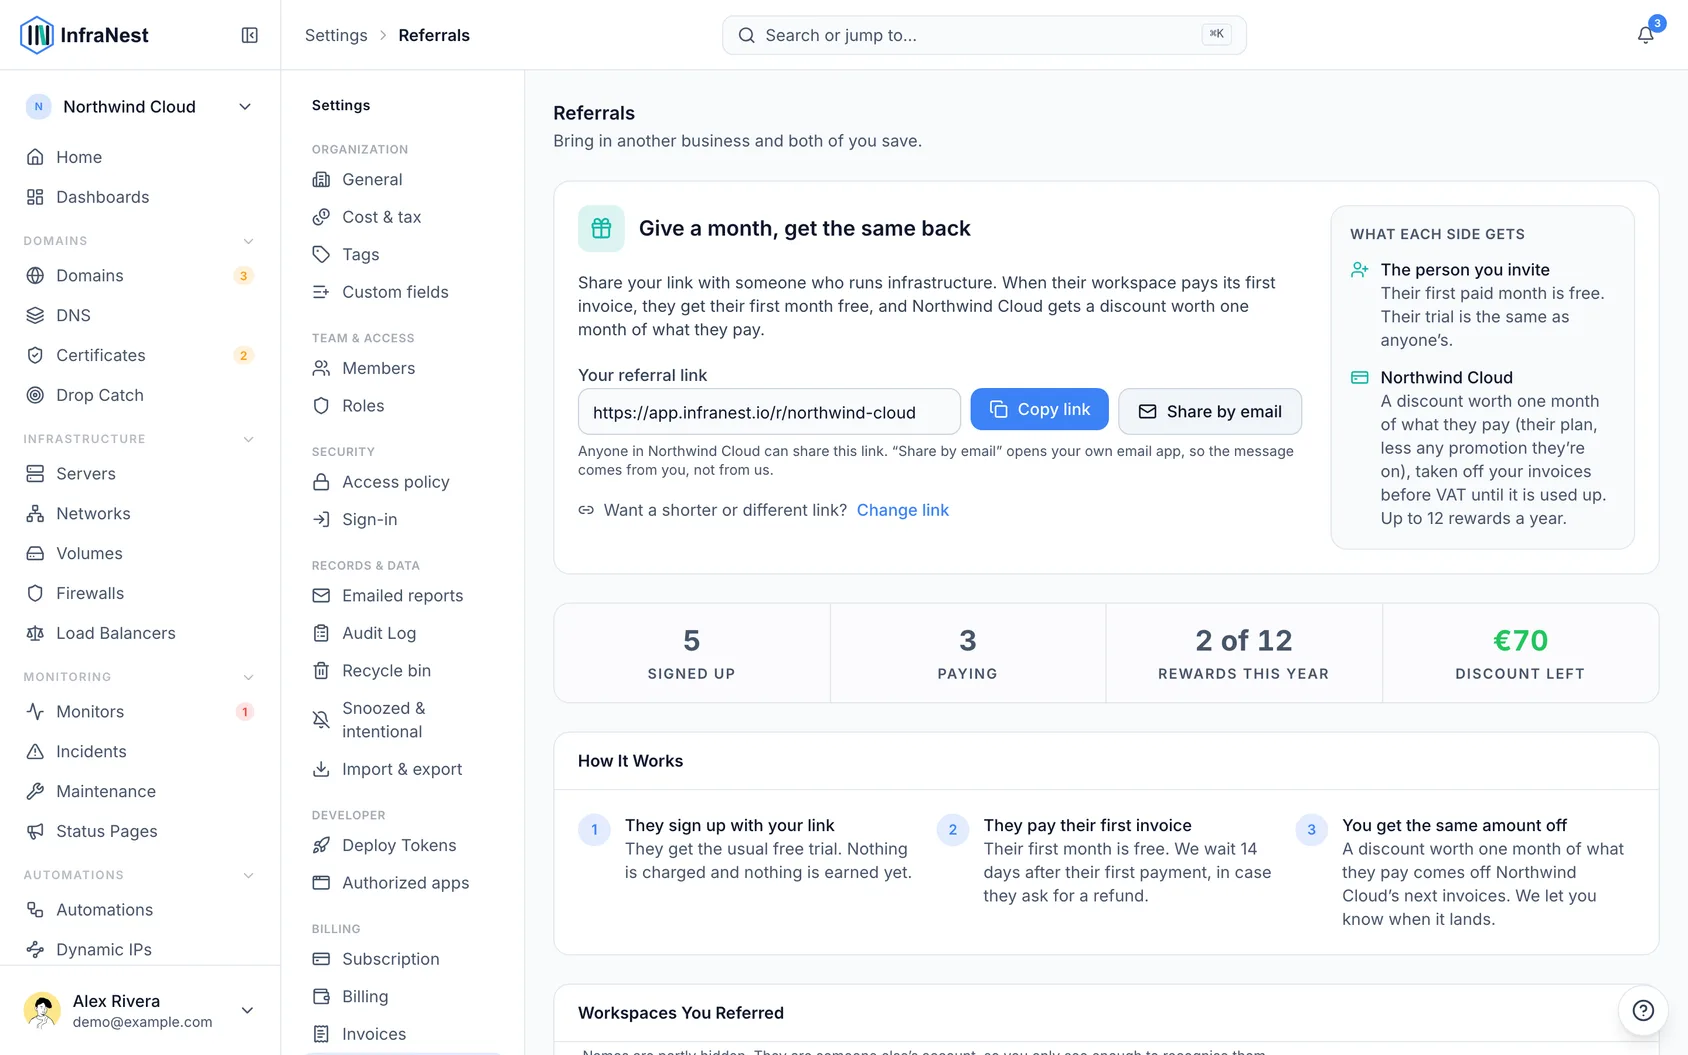Go to Recycle bin settings

coord(402,671)
